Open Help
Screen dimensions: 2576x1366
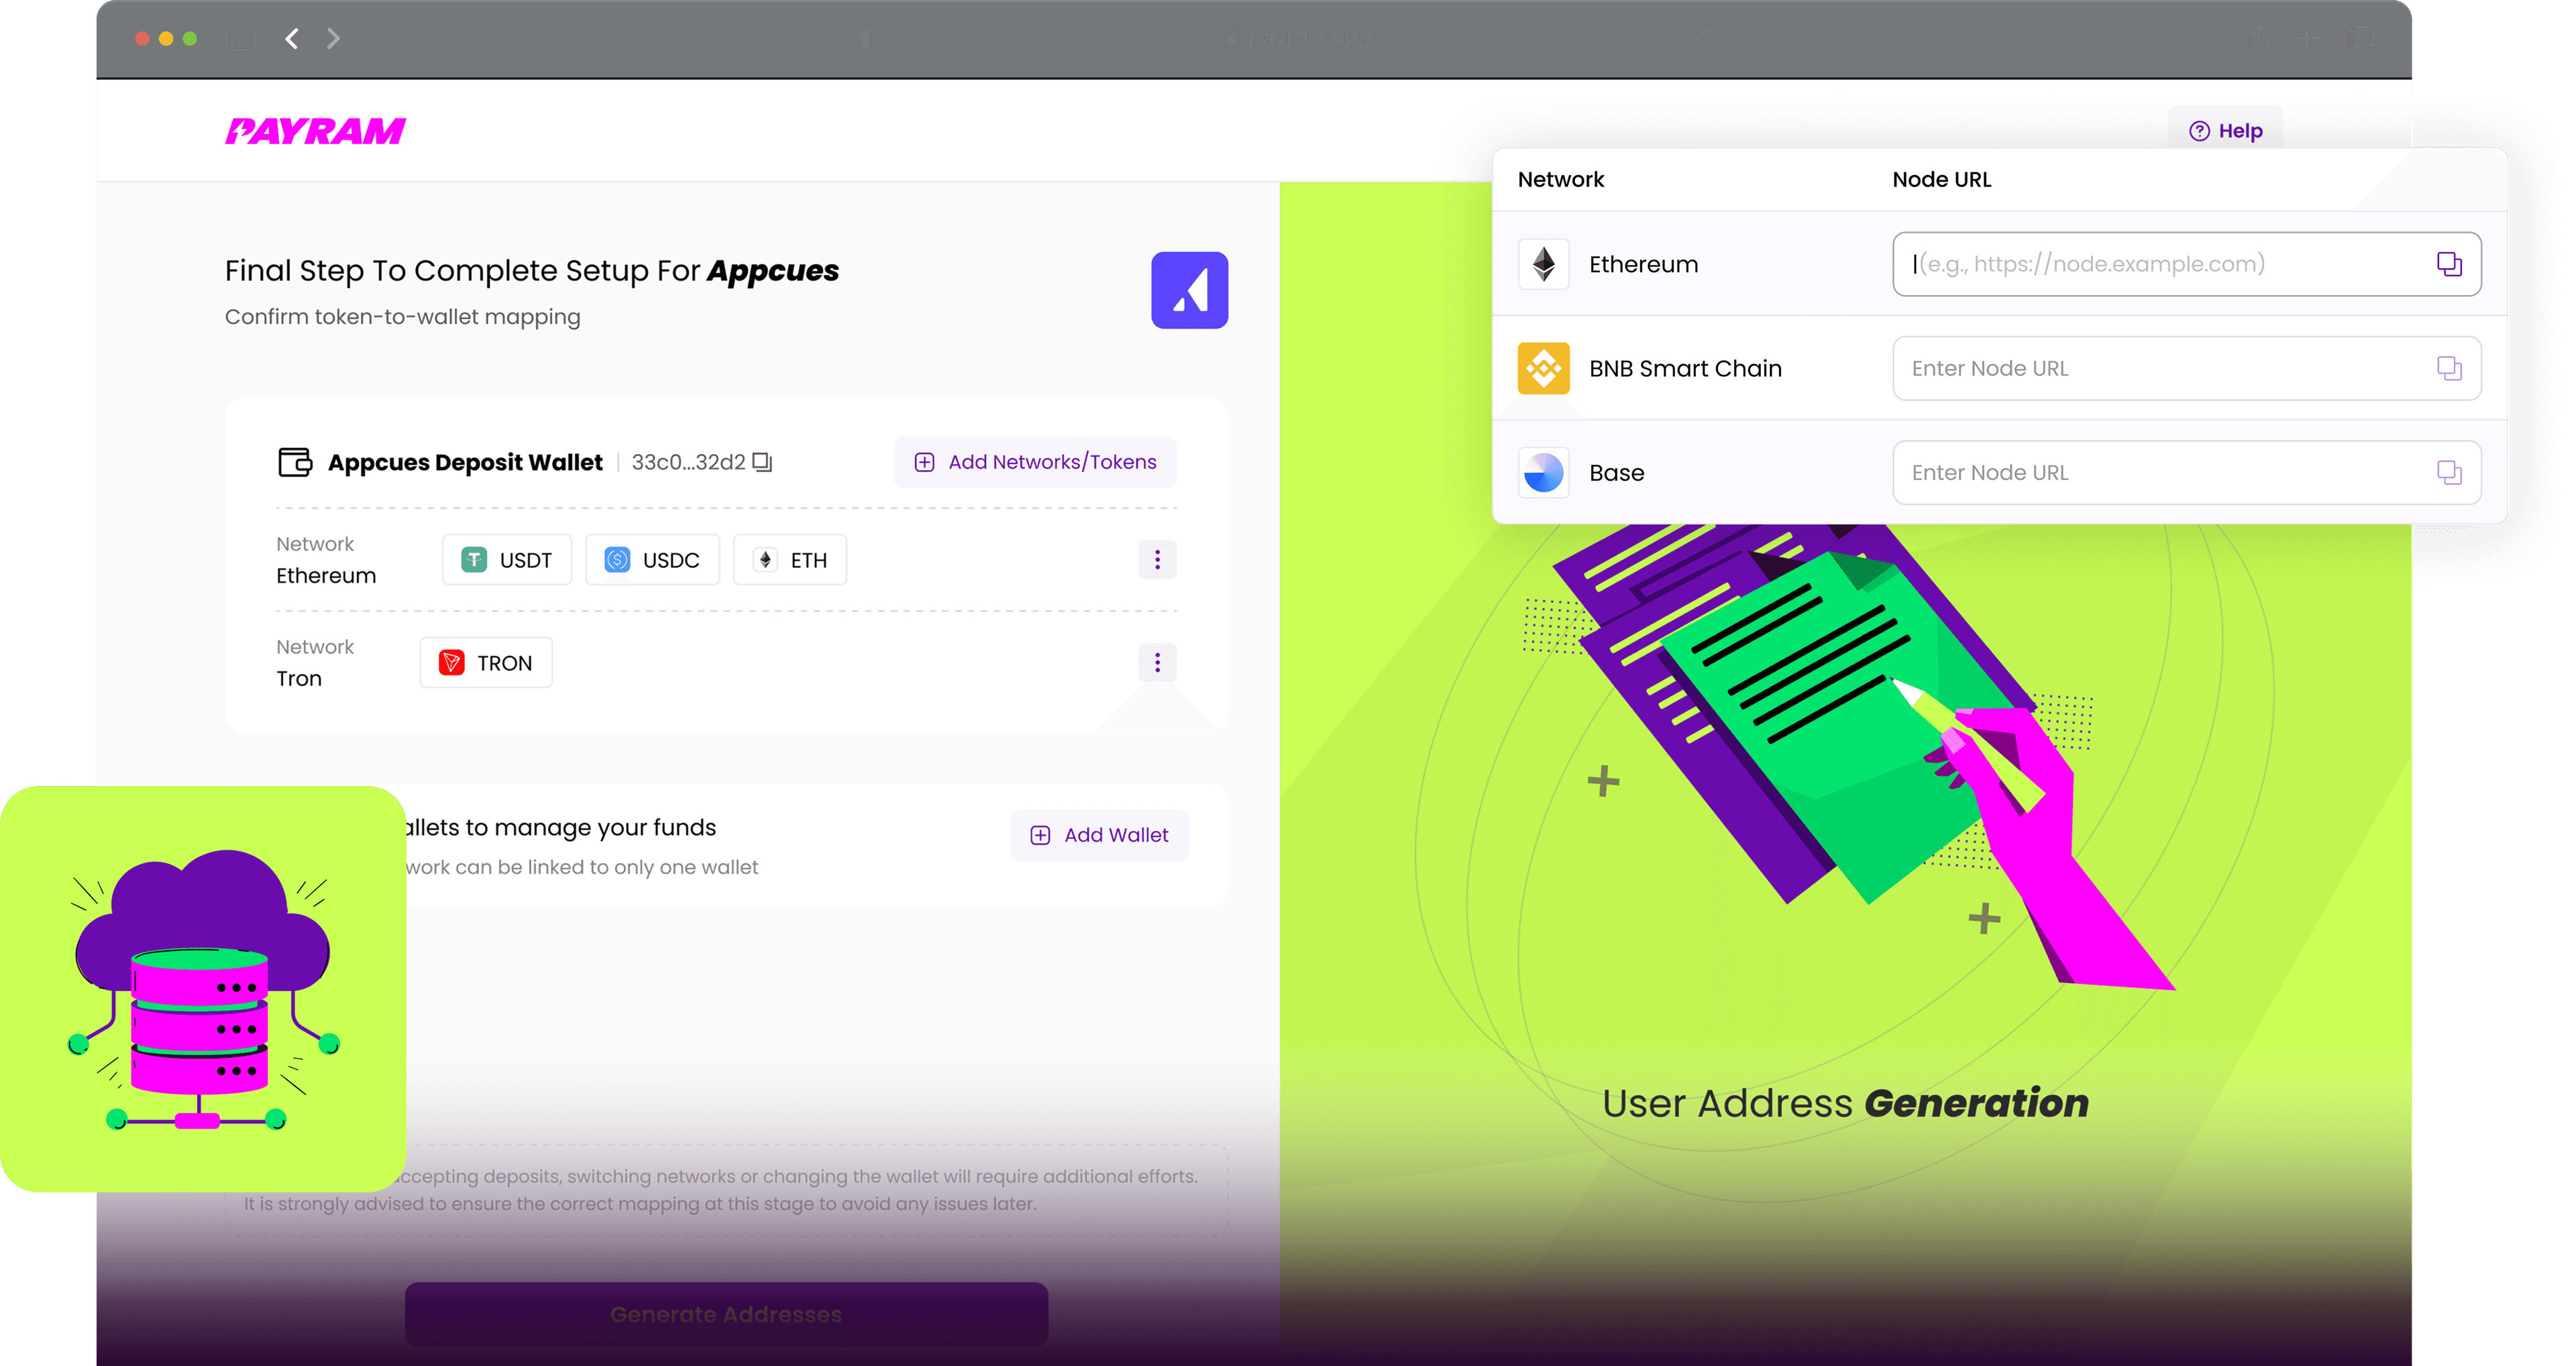tap(2225, 129)
